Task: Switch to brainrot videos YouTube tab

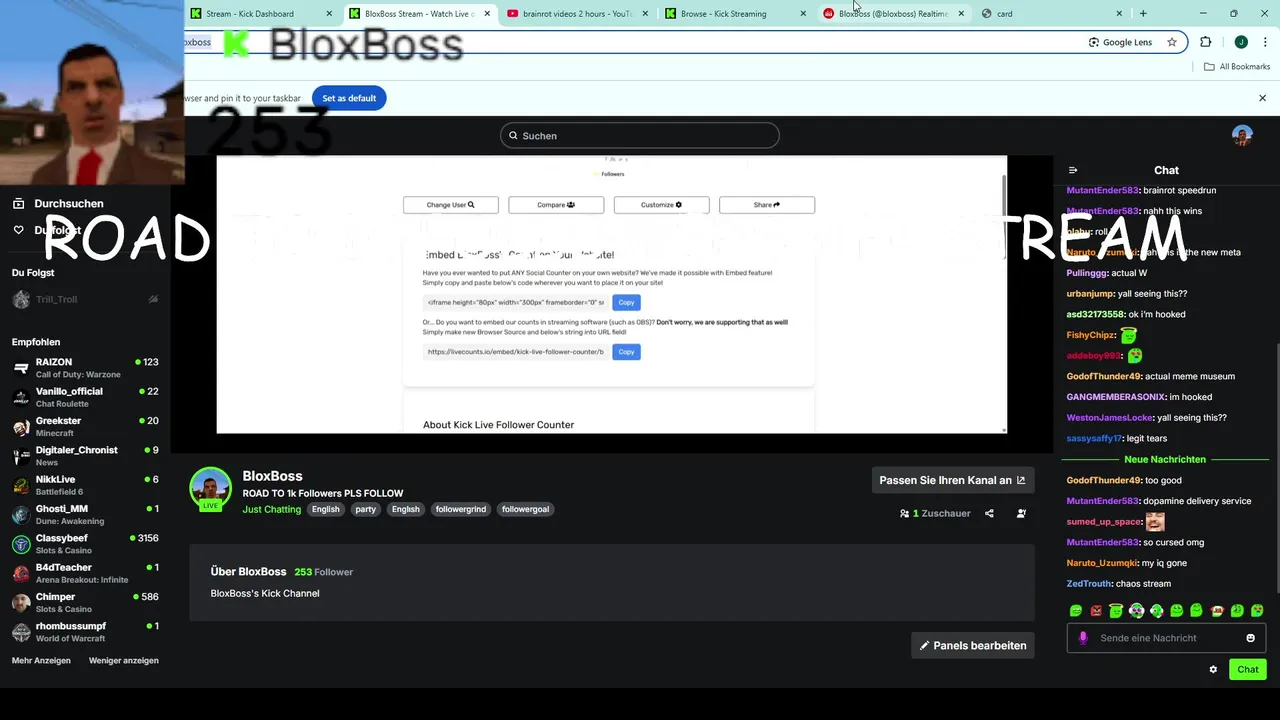Action: [578, 14]
